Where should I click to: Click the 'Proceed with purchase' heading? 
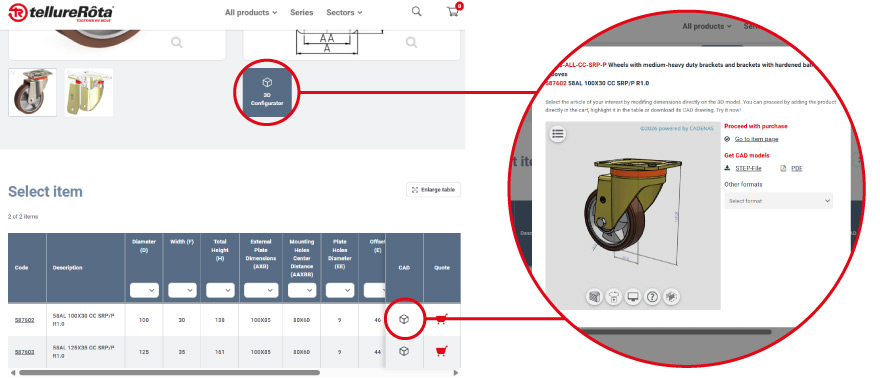[x=755, y=126]
